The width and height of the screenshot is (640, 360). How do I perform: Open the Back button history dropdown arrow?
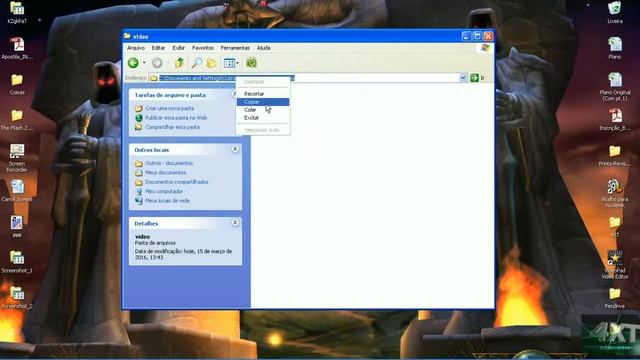click(x=144, y=63)
